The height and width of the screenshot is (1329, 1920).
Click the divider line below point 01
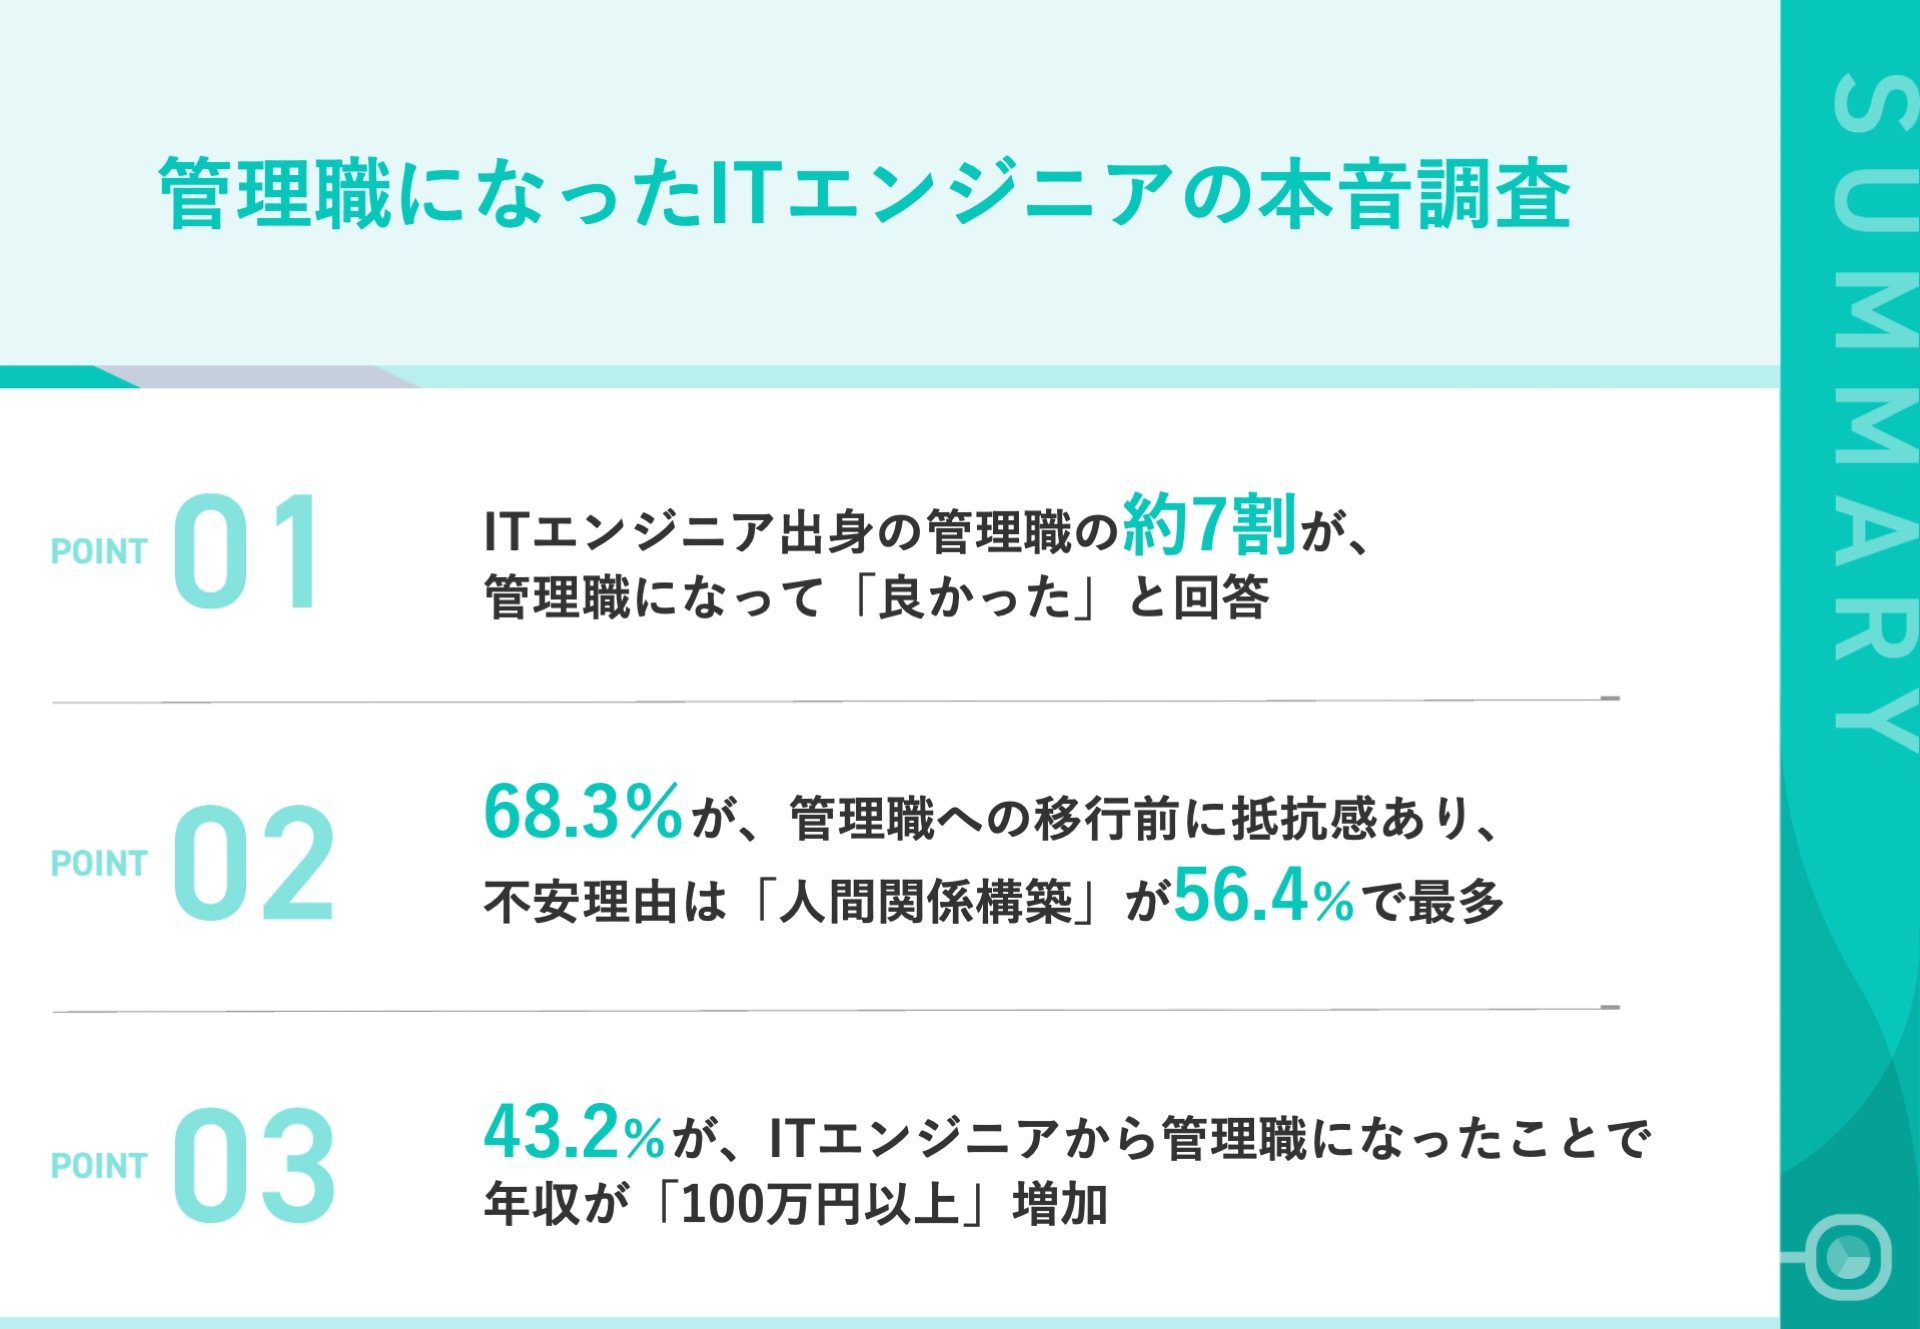tap(835, 701)
